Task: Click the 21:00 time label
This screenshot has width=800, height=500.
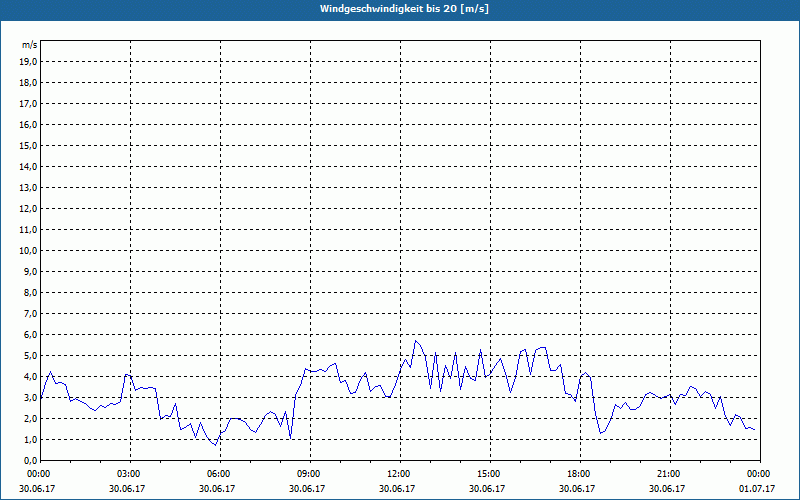Action: [x=670, y=474]
